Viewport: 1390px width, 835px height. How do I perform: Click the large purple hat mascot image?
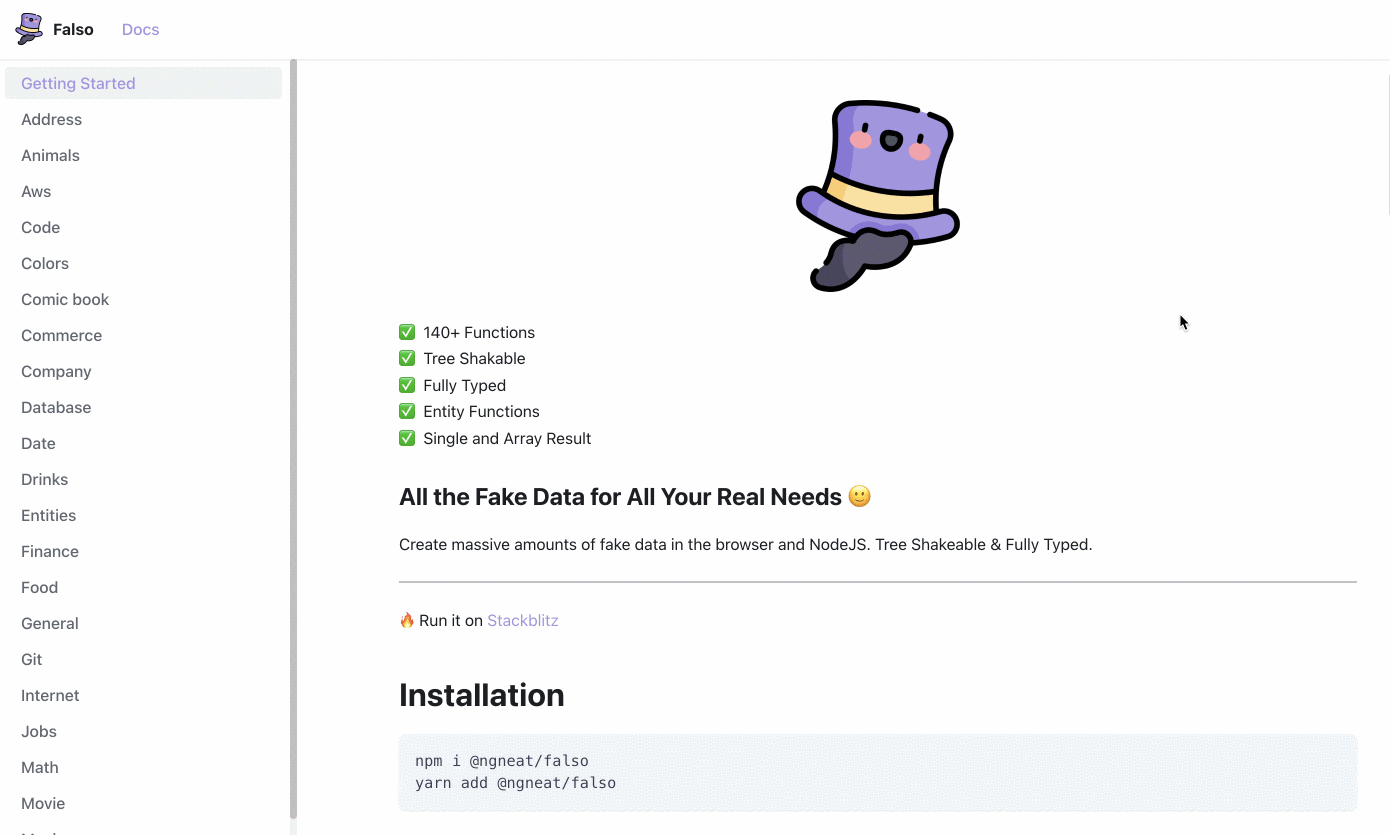[x=878, y=196]
